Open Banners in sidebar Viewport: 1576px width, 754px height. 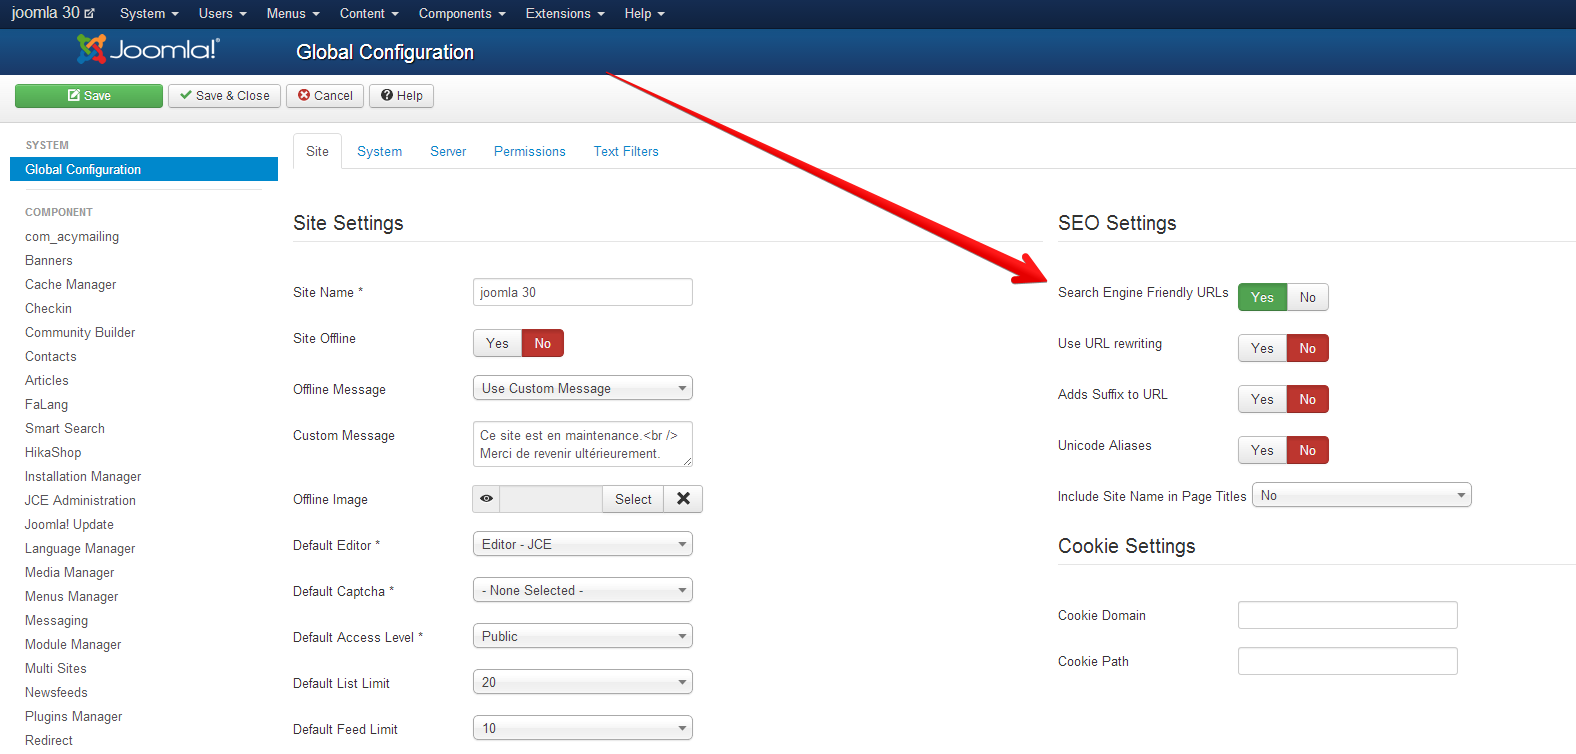(x=49, y=260)
